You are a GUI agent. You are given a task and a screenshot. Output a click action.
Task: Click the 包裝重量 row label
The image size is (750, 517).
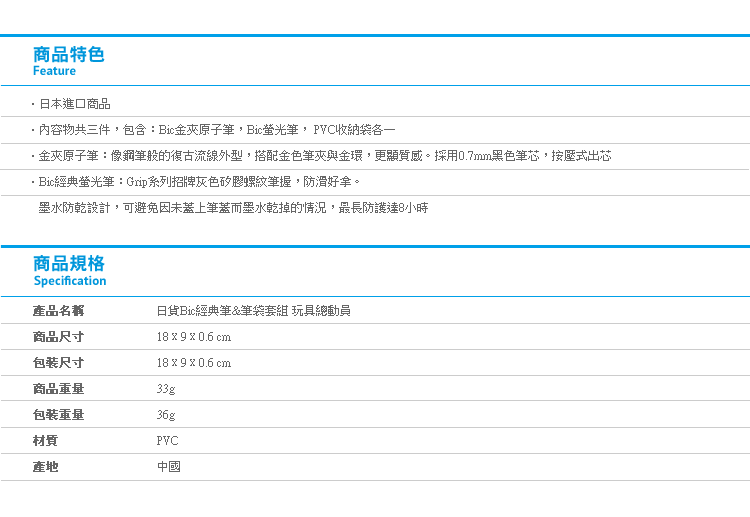[x=58, y=415]
